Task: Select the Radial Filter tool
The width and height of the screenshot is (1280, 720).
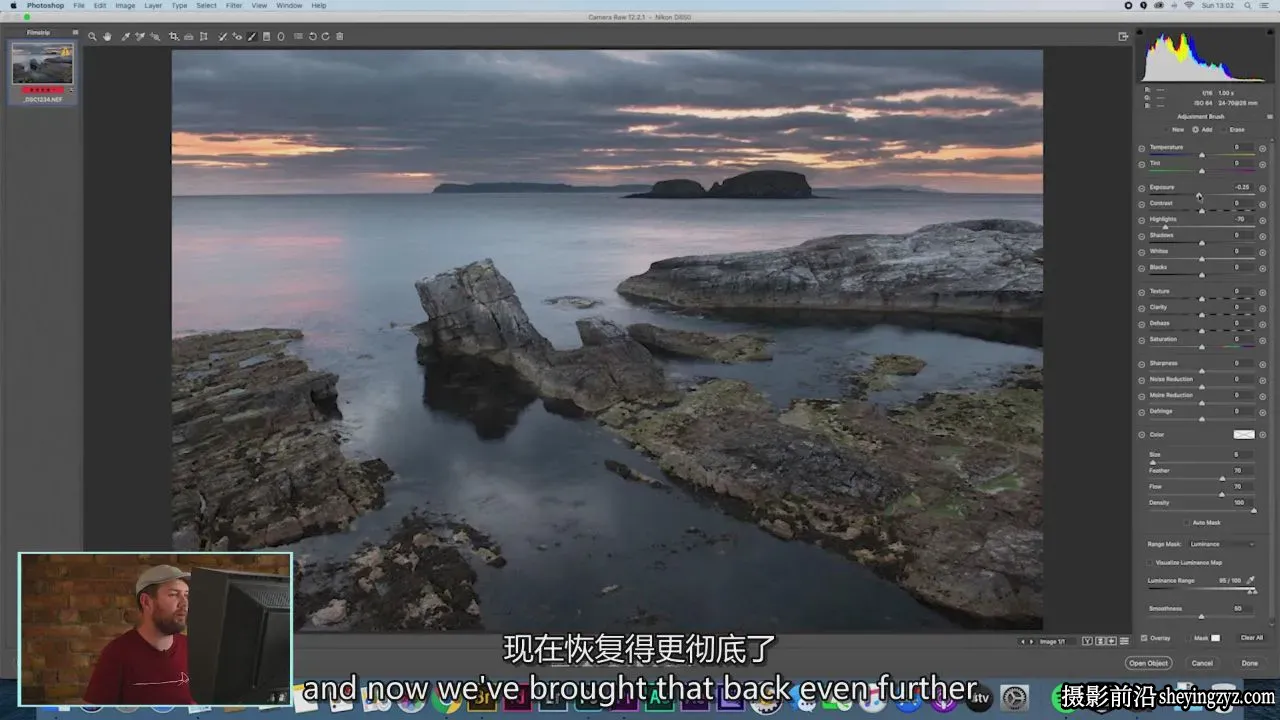Action: coord(281,36)
